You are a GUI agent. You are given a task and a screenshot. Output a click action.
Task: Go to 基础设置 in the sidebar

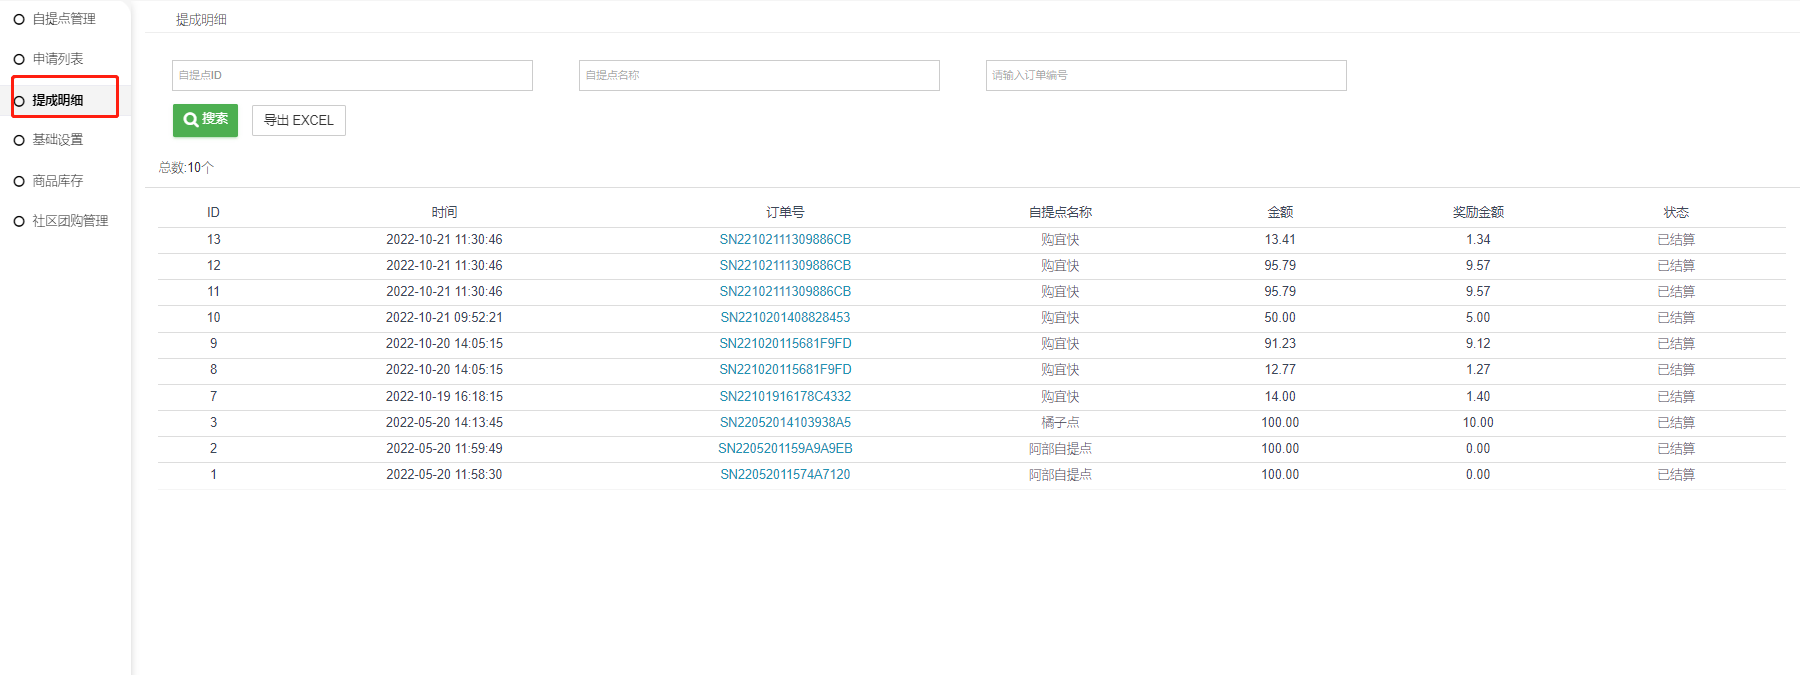[58, 140]
